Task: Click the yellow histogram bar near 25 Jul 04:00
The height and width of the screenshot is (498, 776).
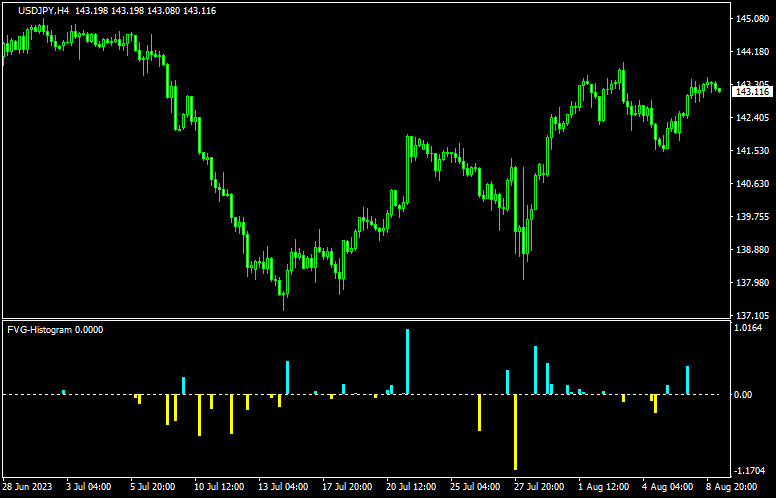Action: click(480, 413)
